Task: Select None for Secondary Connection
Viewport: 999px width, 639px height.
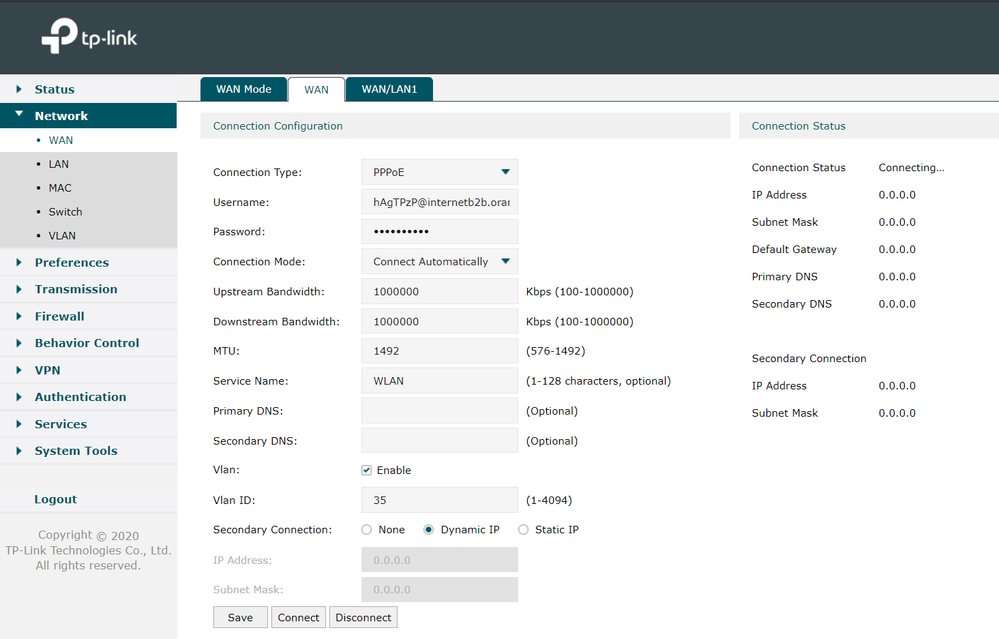Action: (367, 530)
